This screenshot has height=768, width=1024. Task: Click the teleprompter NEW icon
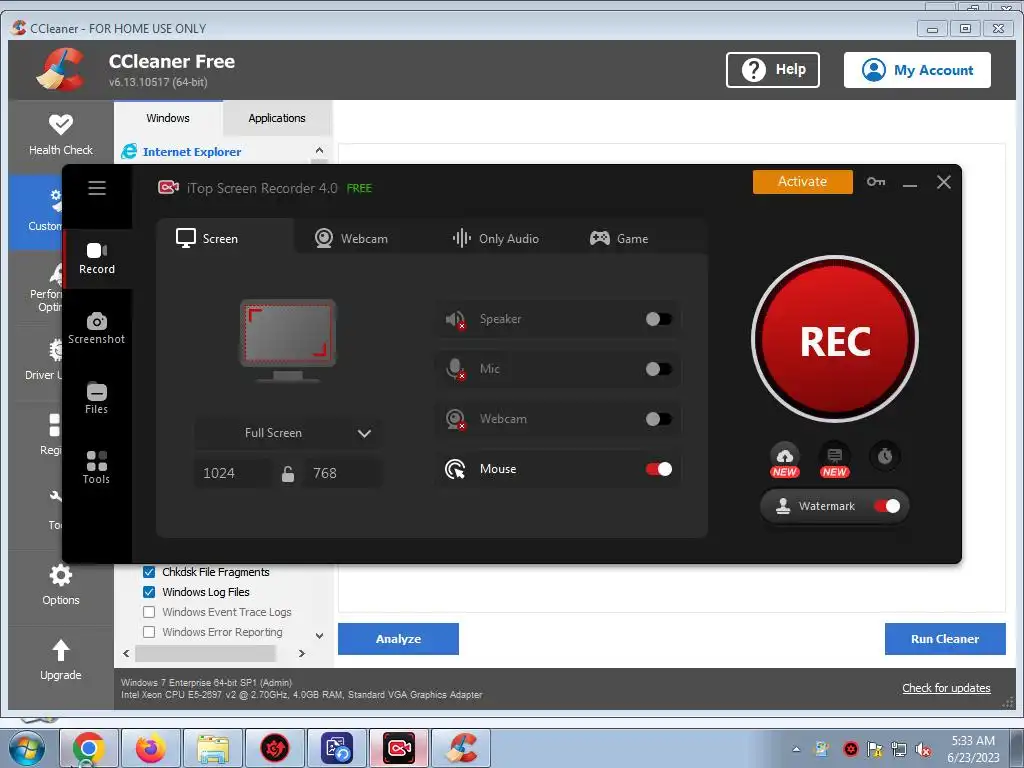click(835, 460)
